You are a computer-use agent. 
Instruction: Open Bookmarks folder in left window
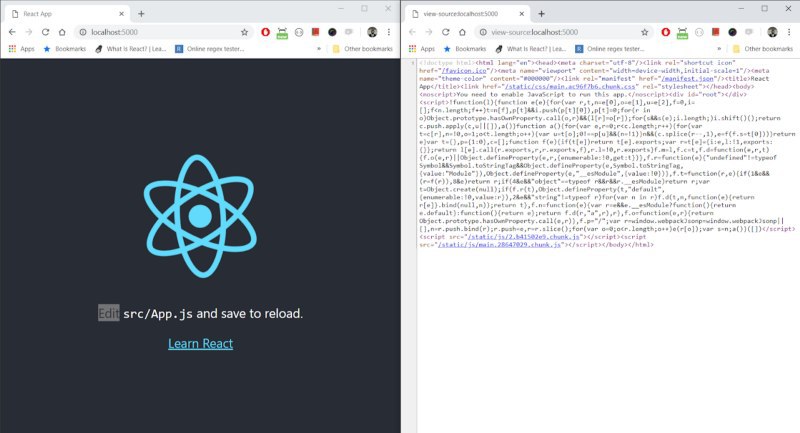65,49
